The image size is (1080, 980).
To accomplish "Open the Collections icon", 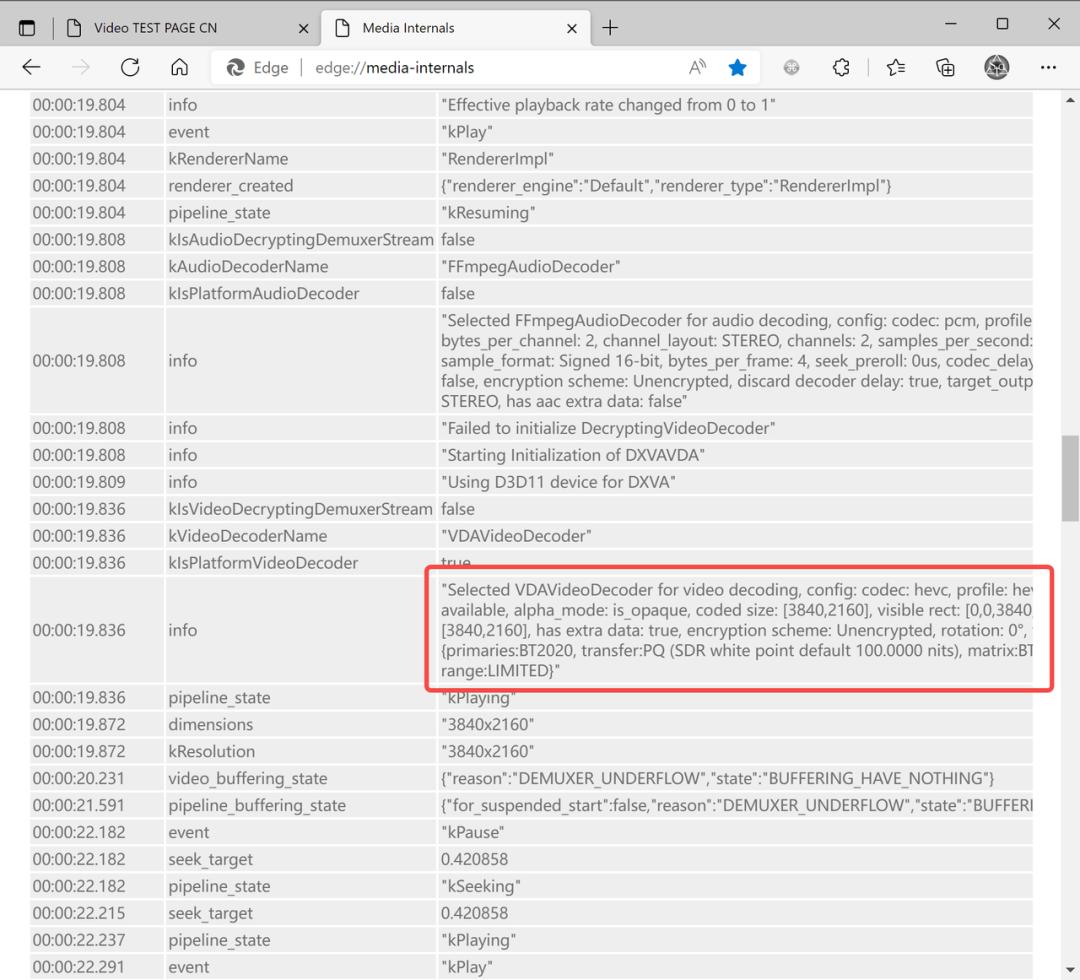I will coord(945,67).
